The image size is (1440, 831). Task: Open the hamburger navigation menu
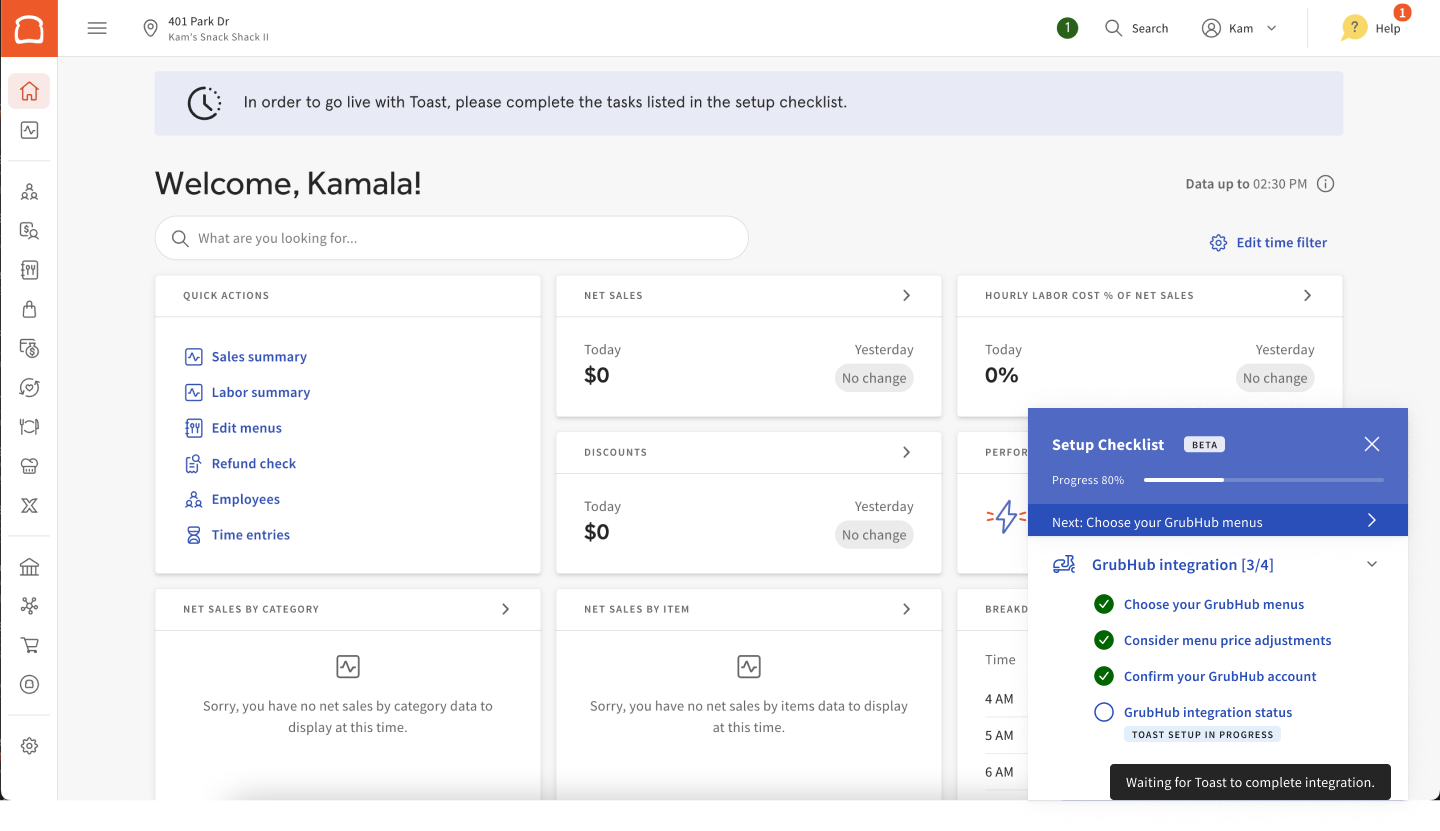(97, 28)
